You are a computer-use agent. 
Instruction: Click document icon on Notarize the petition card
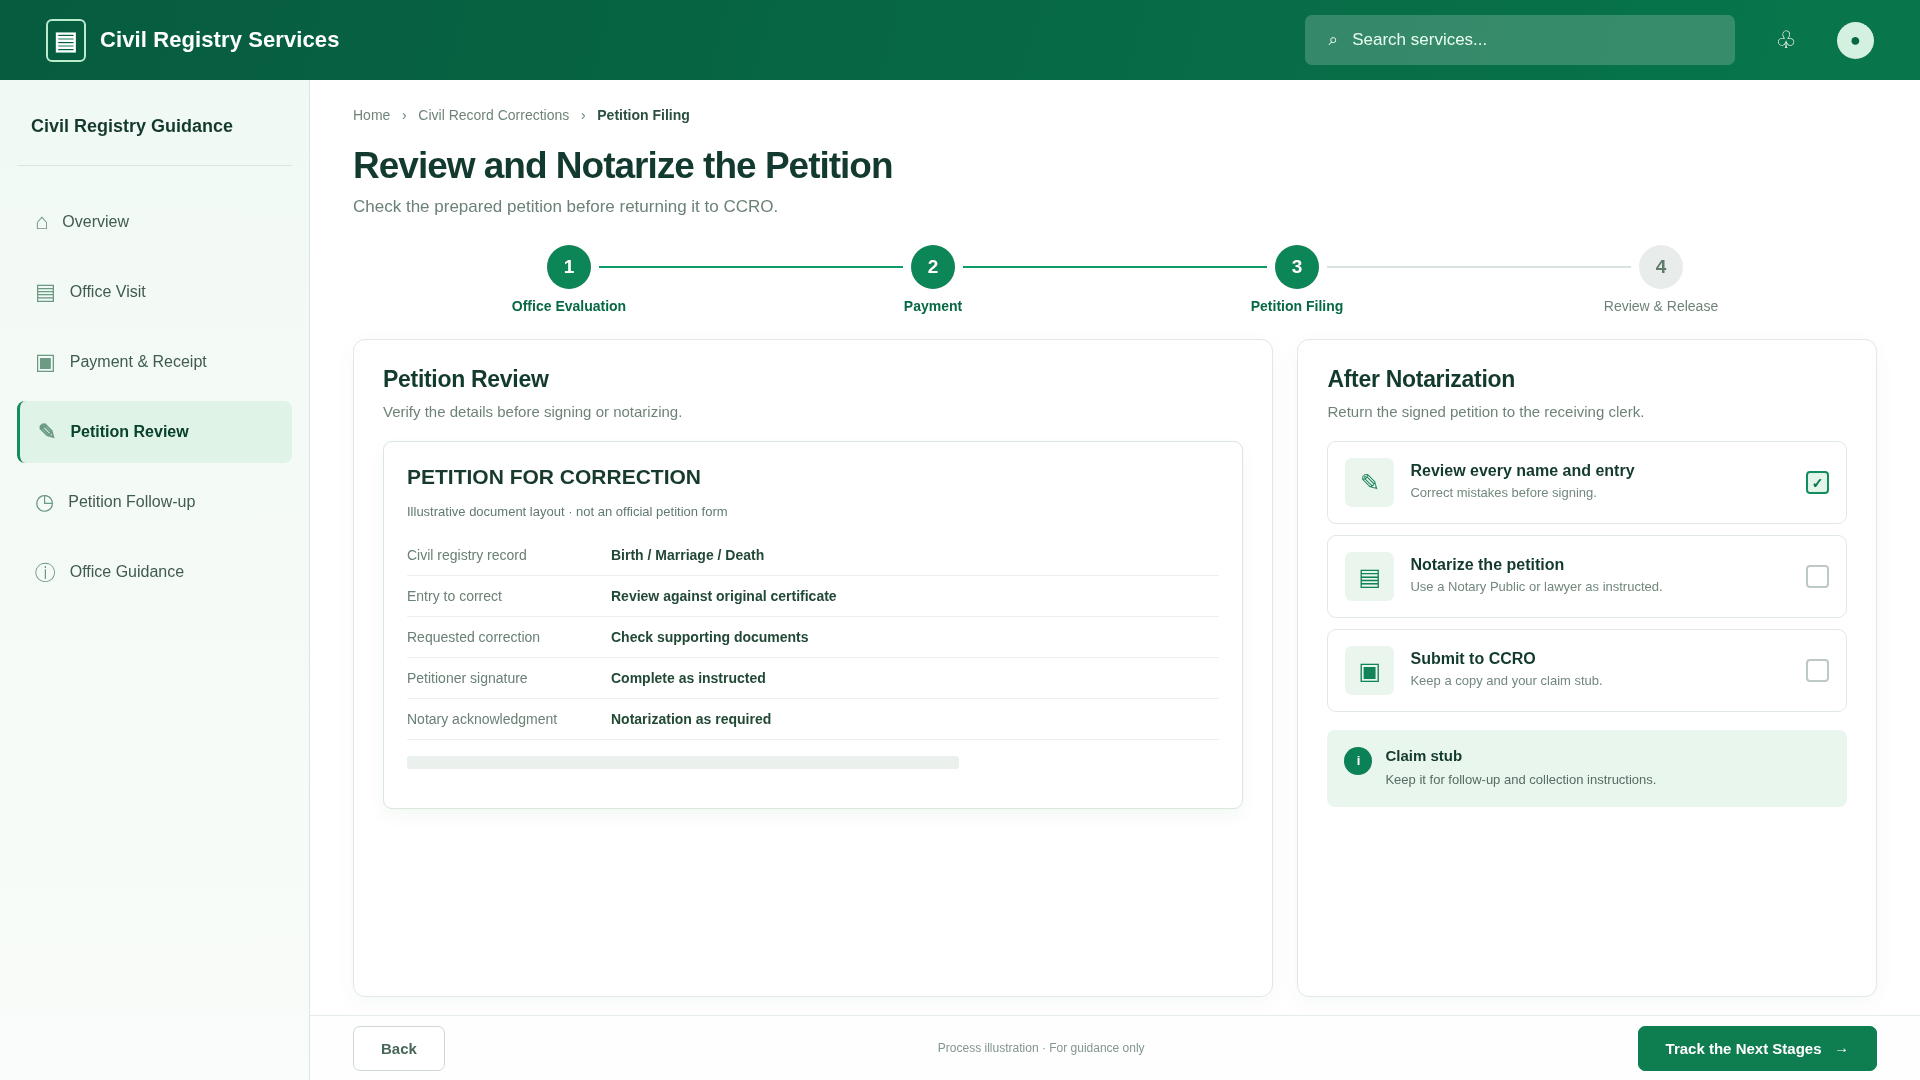(1369, 576)
